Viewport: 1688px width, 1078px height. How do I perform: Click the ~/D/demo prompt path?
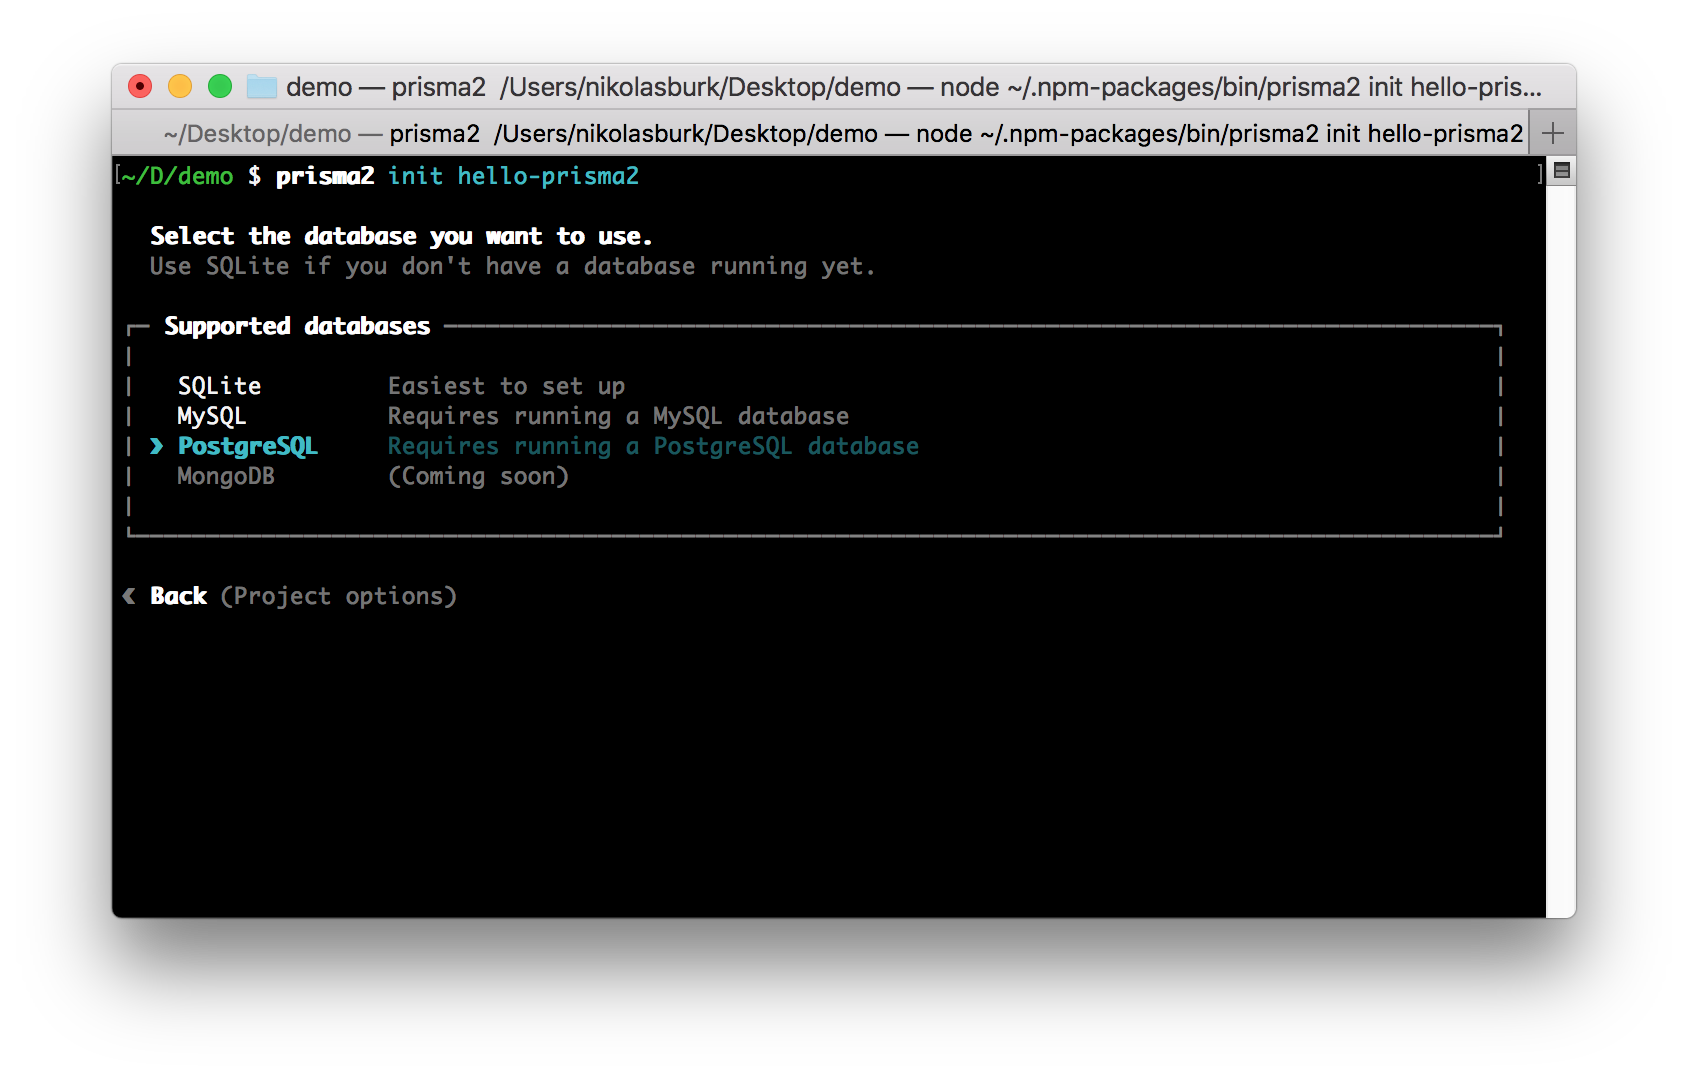(177, 176)
